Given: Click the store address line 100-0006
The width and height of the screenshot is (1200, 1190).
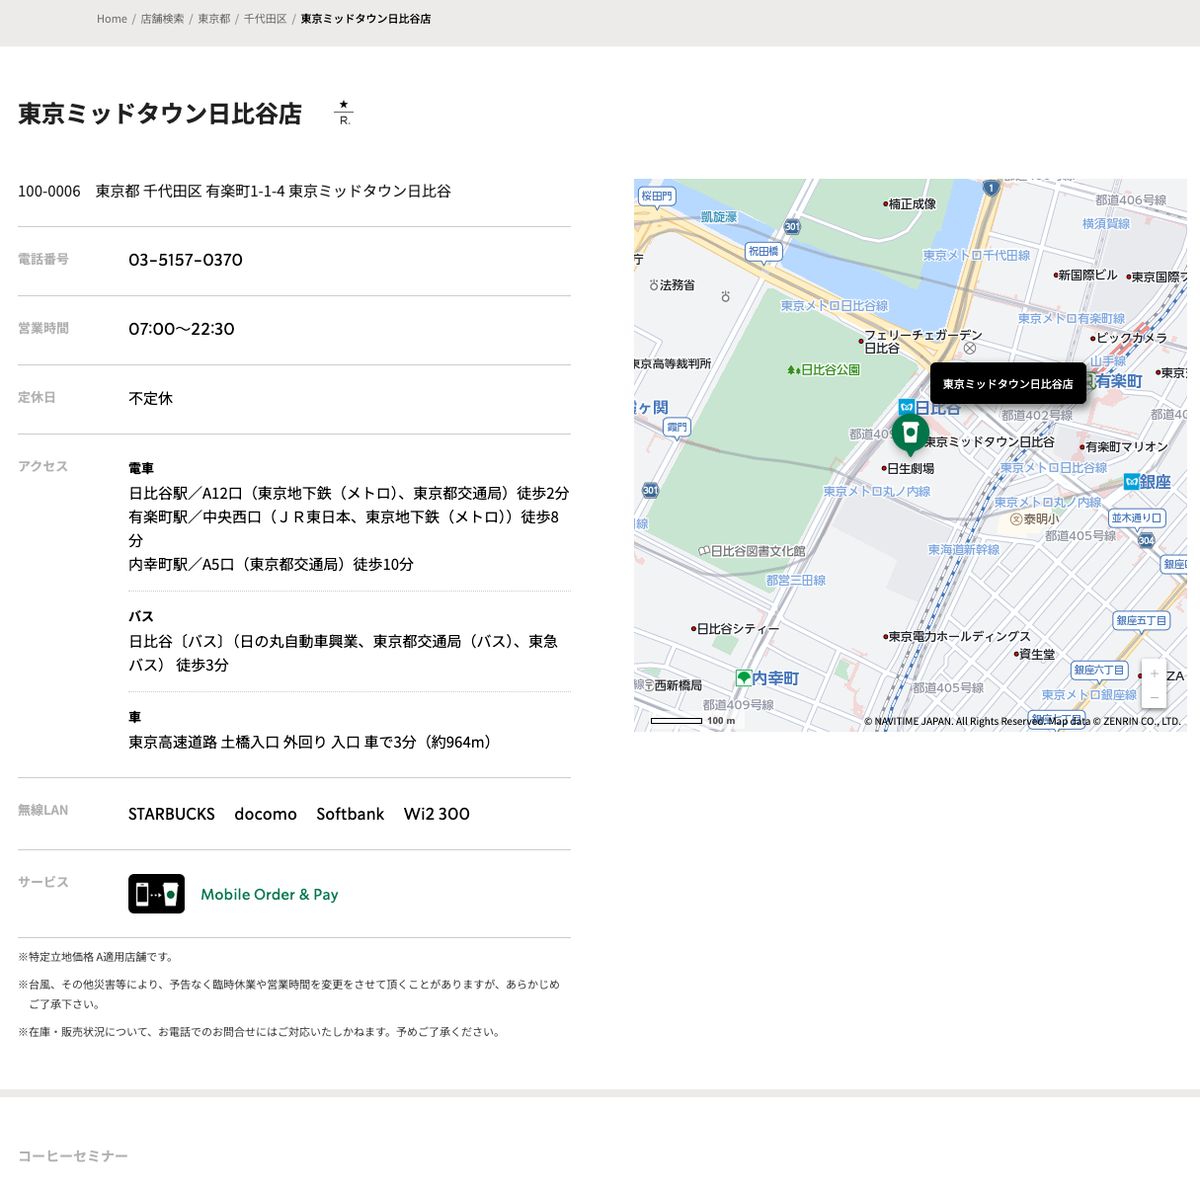Looking at the screenshot, I should [x=234, y=191].
